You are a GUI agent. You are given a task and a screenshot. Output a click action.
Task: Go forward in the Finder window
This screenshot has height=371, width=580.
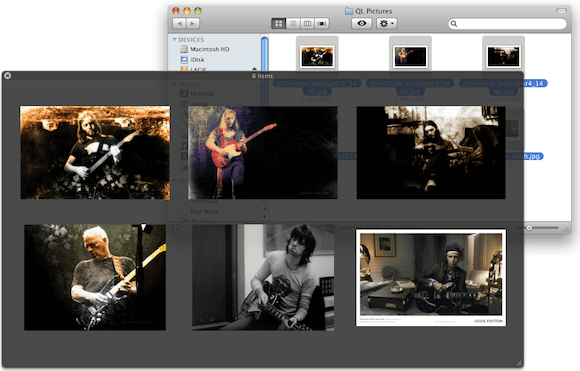pos(193,24)
